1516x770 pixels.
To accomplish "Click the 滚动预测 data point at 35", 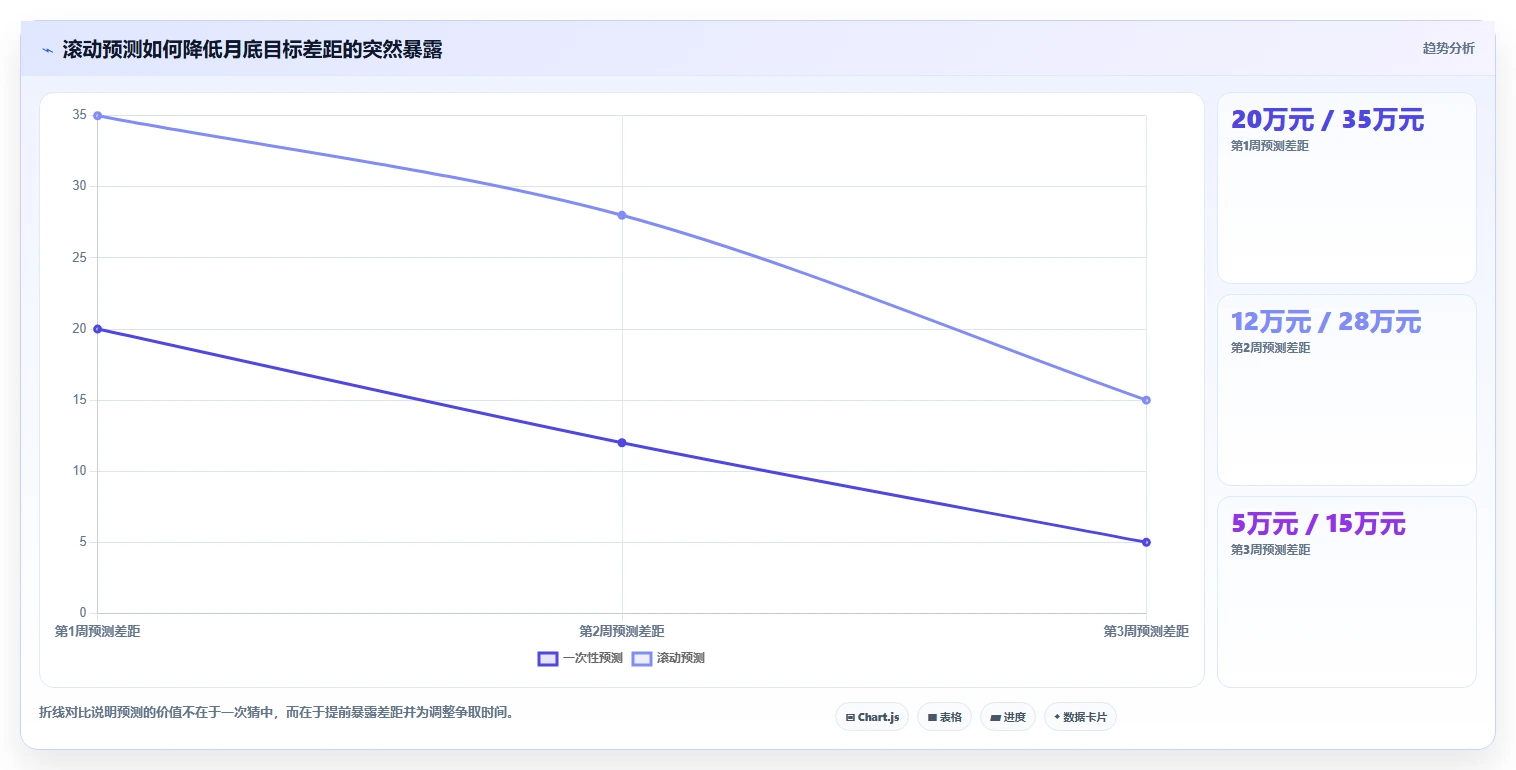I will coord(97,115).
